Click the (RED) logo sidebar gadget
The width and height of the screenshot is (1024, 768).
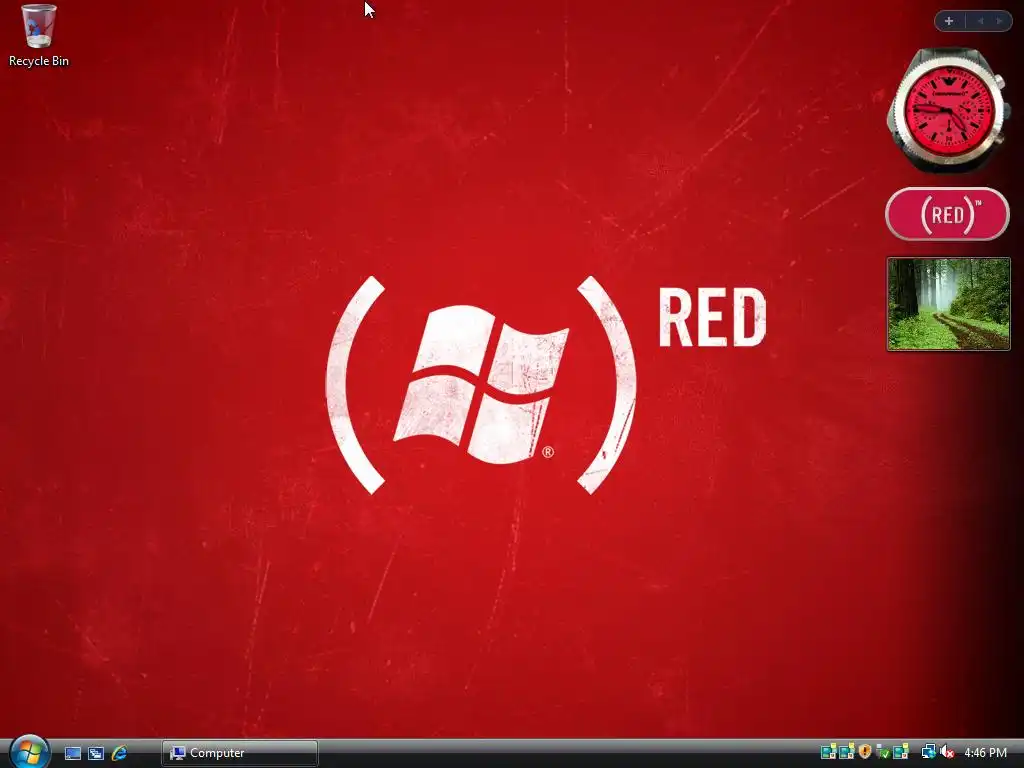coord(948,214)
